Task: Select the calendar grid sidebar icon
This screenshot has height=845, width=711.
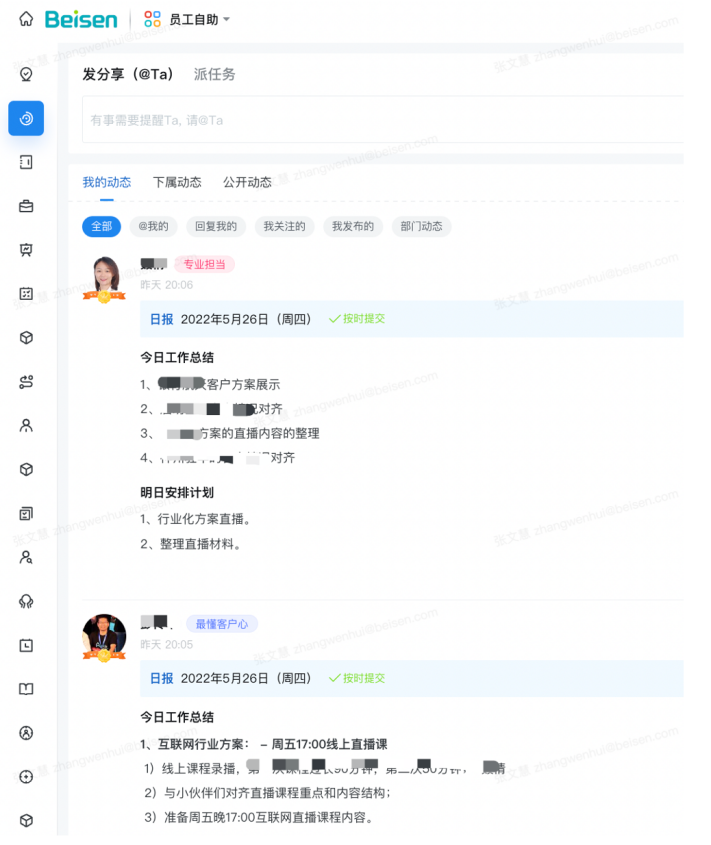Action: pos(26,294)
